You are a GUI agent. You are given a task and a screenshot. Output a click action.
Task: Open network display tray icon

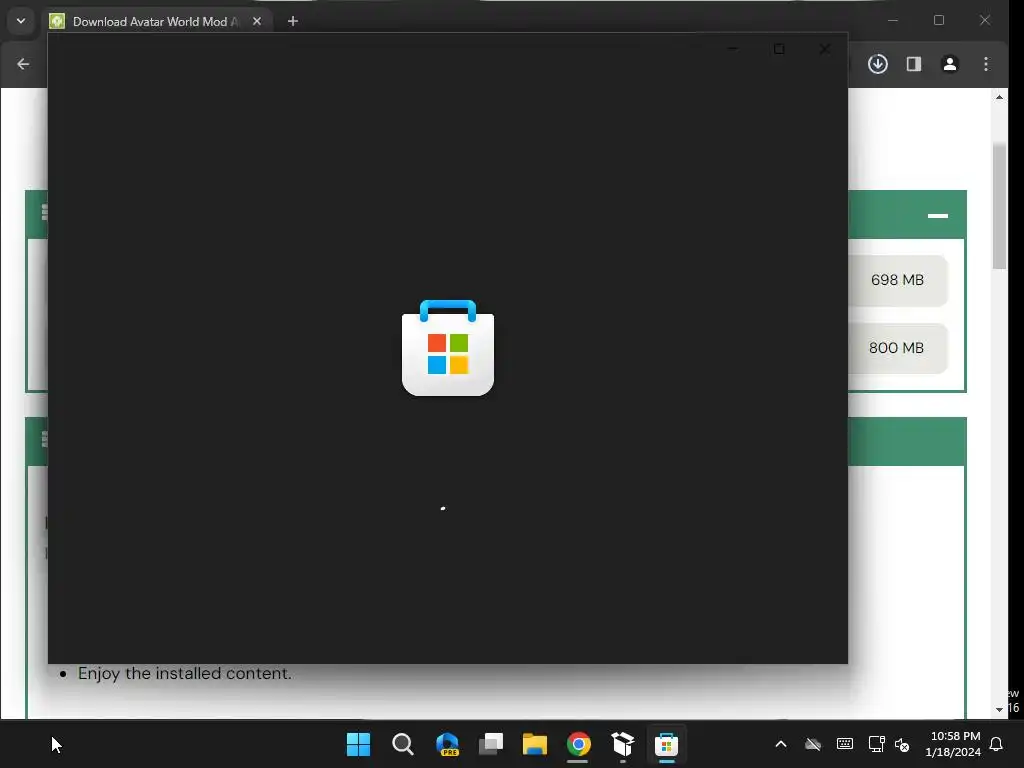coord(876,744)
